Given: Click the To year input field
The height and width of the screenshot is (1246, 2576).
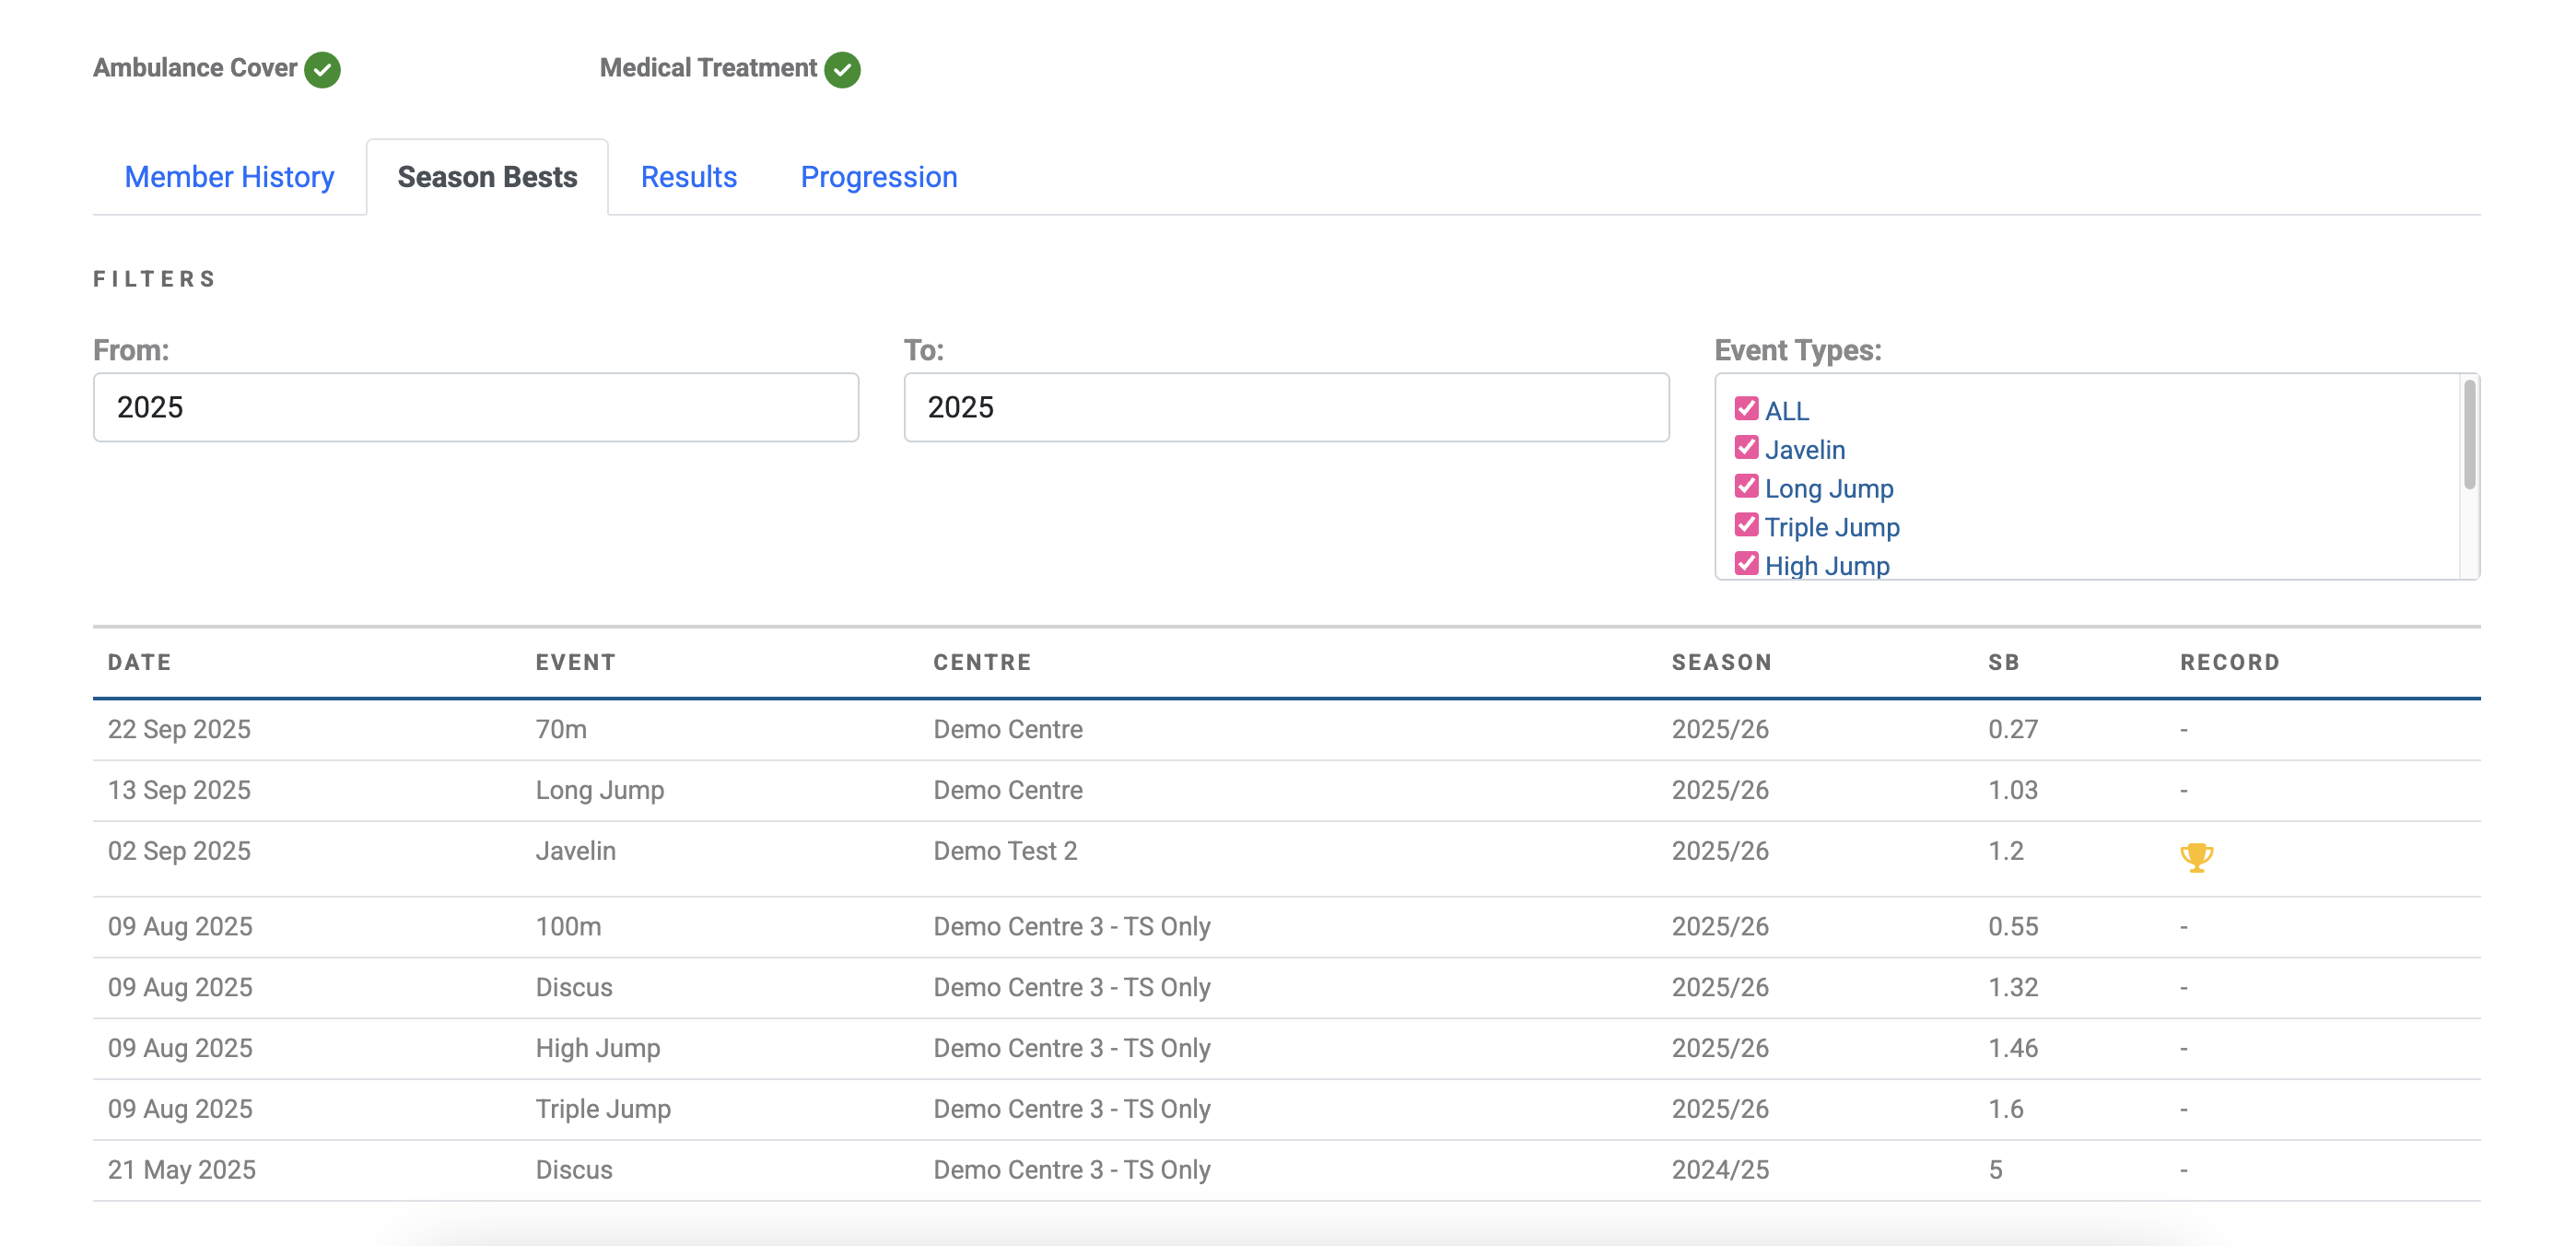Looking at the screenshot, I should click(1286, 407).
